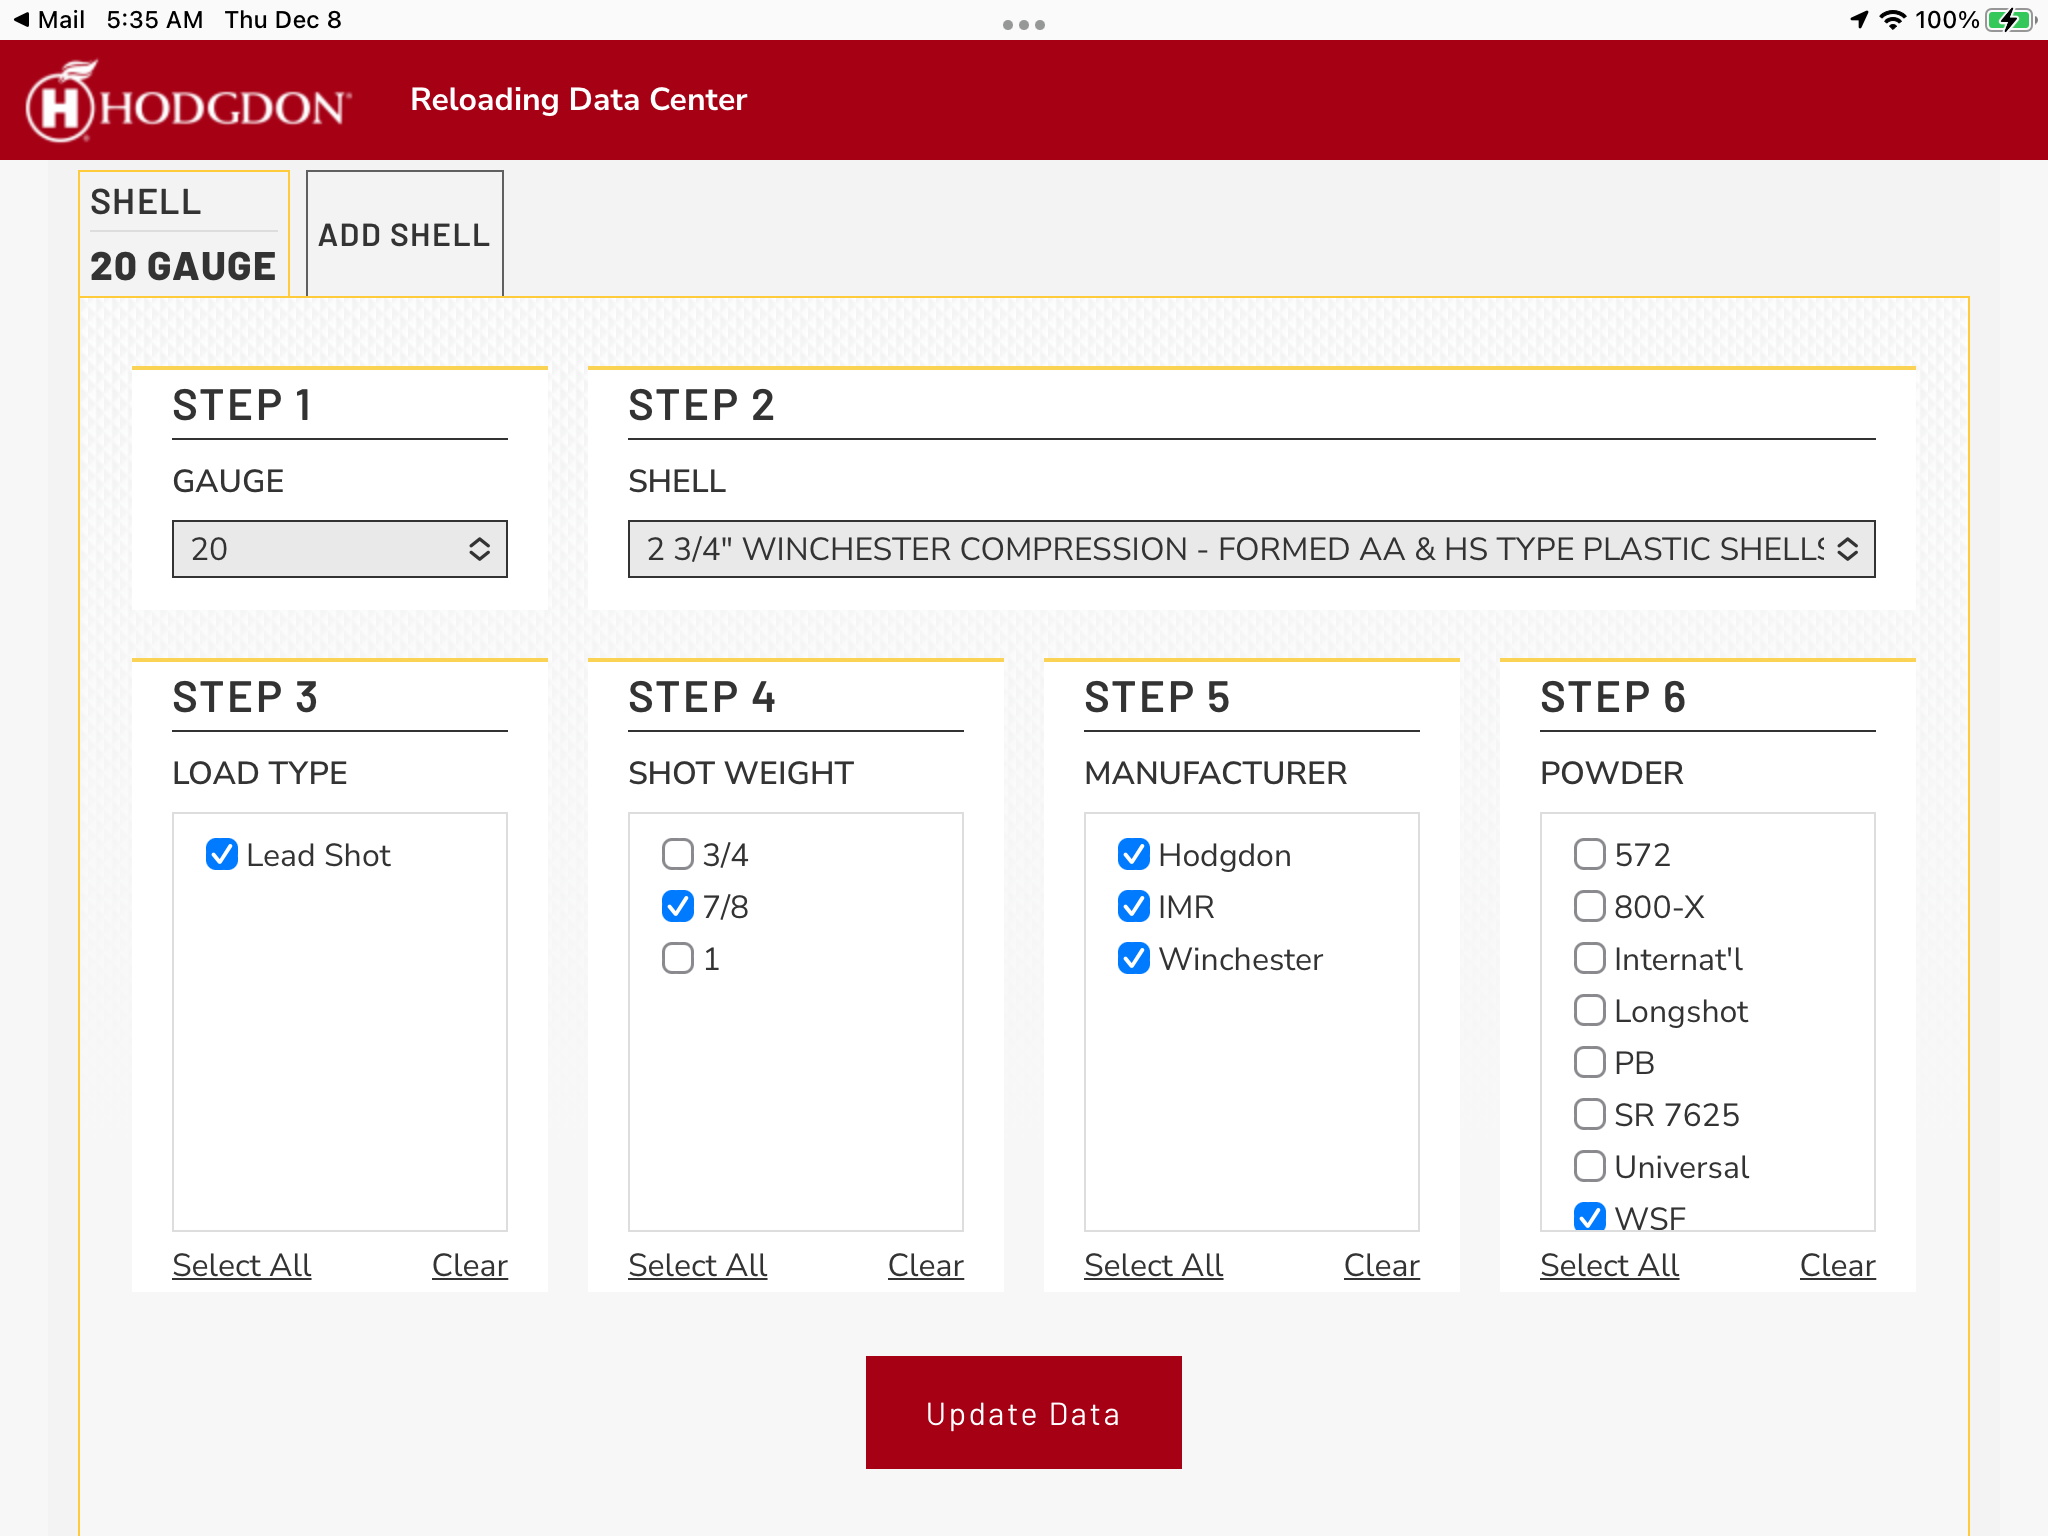Uncheck the Lead Shot checkbox

pyautogui.click(x=222, y=855)
